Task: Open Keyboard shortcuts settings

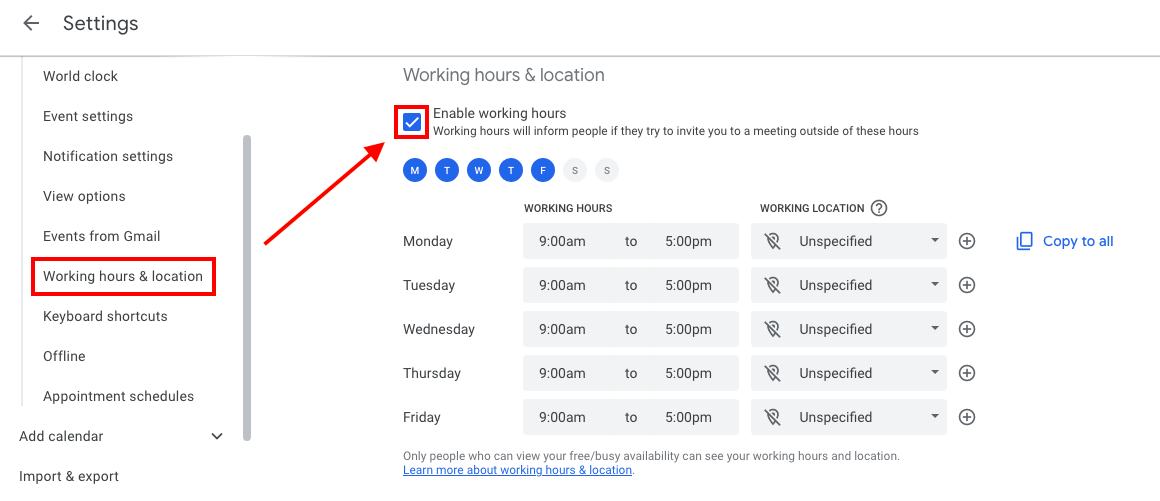Action: 105,316
